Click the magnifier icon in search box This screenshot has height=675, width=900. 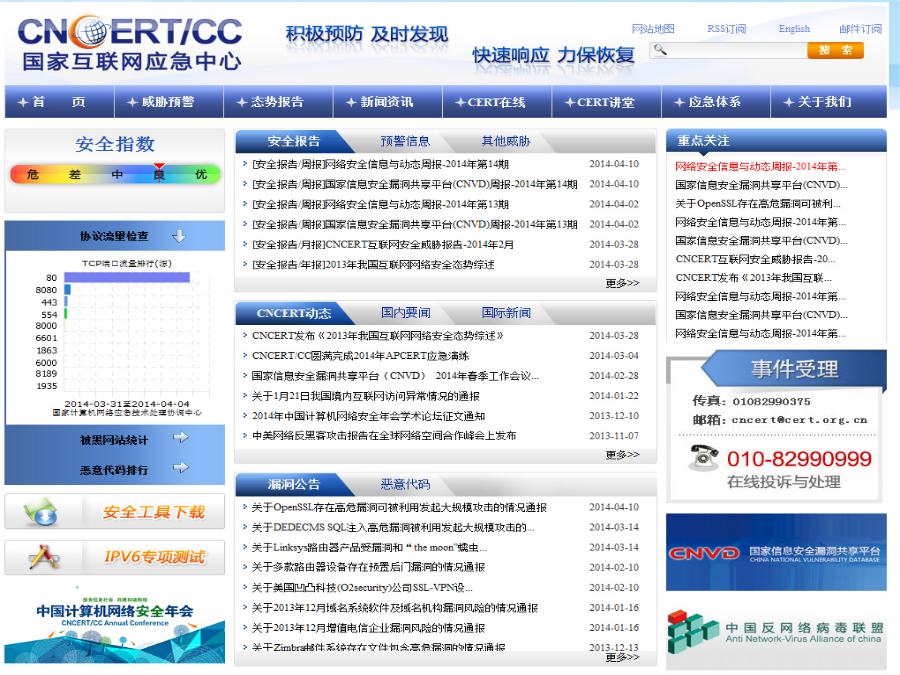(660, 50)
